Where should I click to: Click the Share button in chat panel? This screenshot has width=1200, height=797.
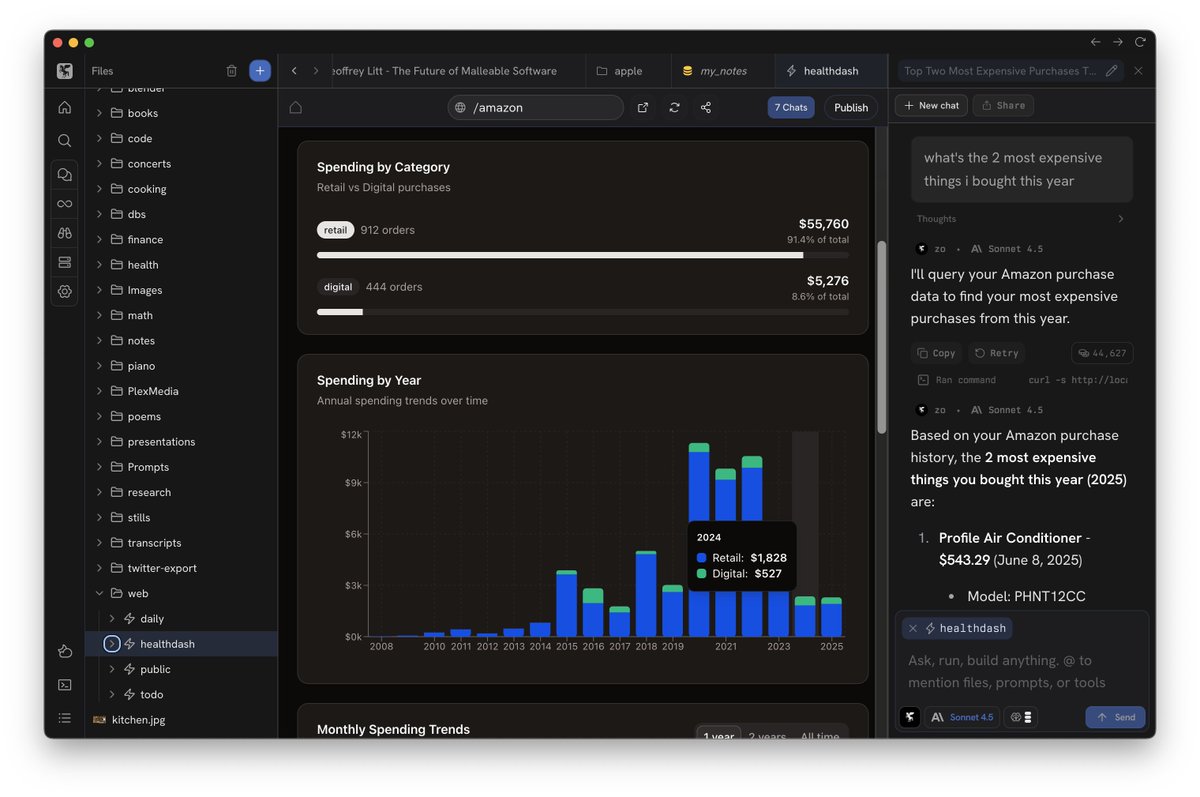pos(1003,105)
